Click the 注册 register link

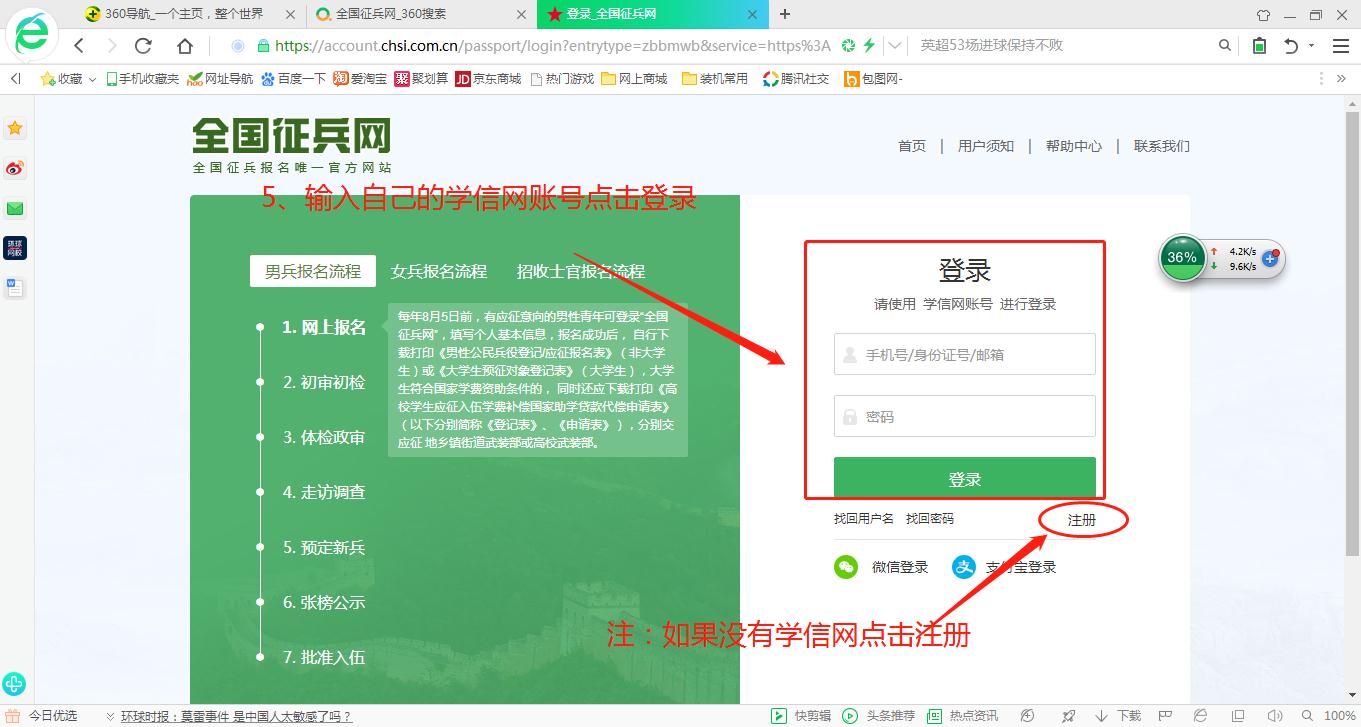1081,520
